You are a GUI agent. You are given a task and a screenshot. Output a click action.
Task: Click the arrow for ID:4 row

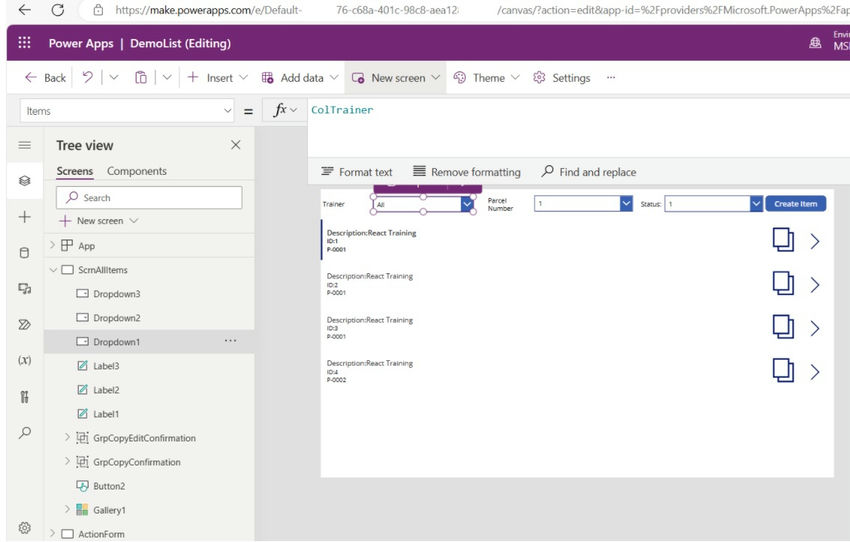coord(814,372)
